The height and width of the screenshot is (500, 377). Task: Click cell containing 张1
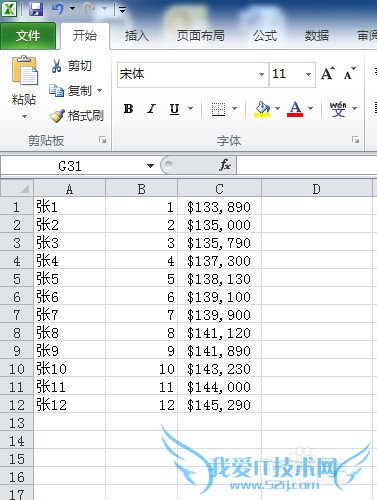(x=70, y=207)
